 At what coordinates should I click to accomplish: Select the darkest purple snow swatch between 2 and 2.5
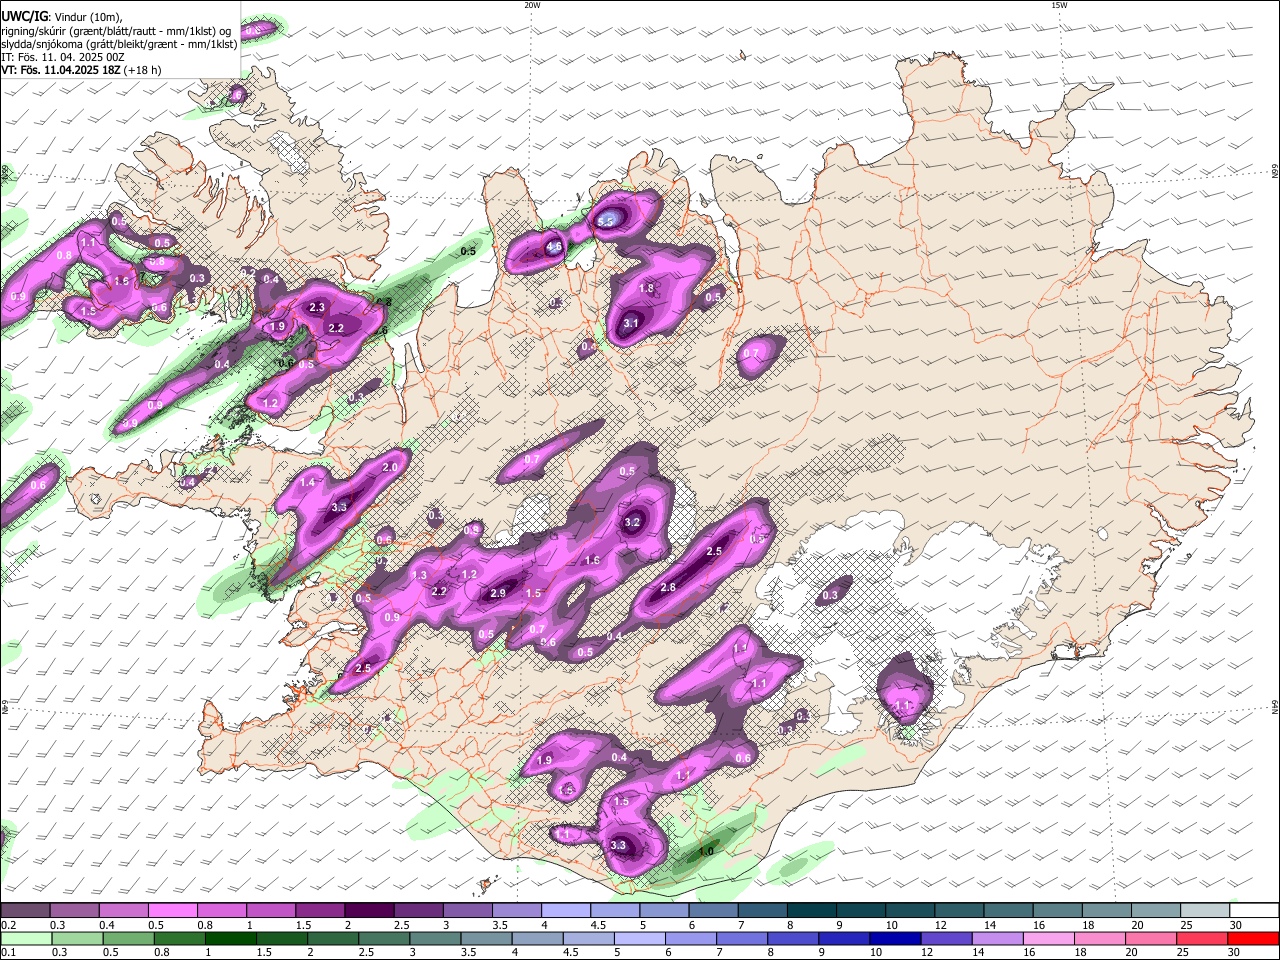pyautogui.click(x=369, y=910)
